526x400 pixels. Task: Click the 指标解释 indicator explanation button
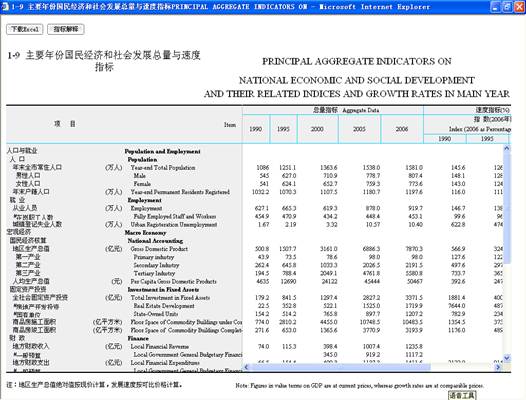(66, 30)
